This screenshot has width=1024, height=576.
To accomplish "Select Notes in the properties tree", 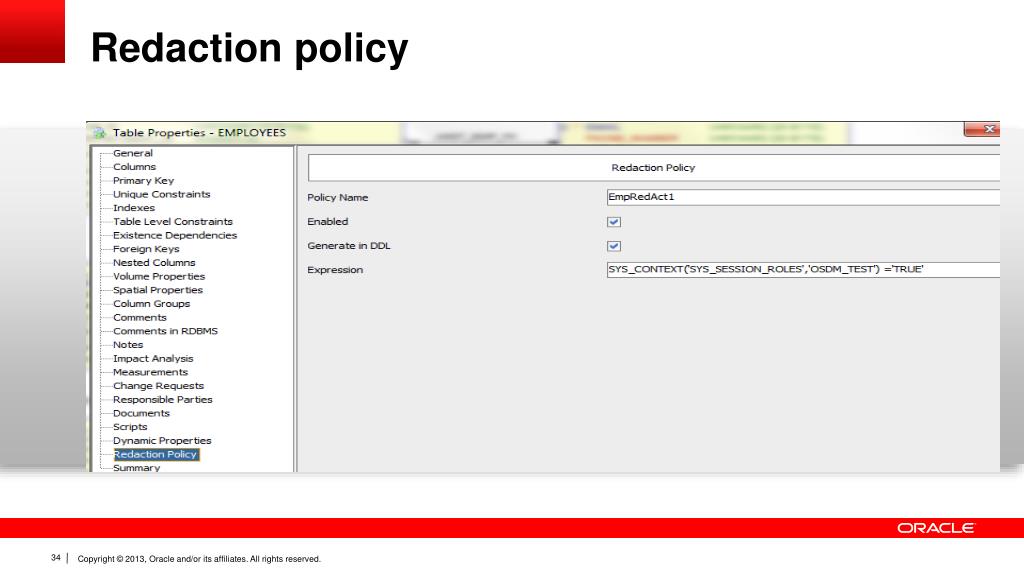I will (128, 345).
